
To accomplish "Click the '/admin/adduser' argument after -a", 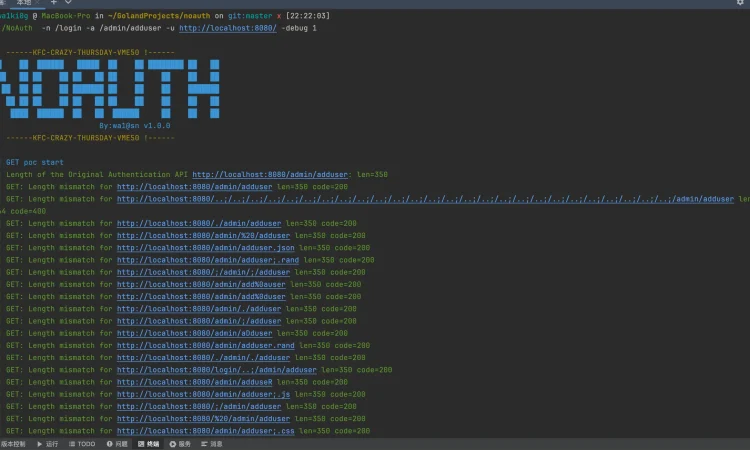I will click(130, 28).
